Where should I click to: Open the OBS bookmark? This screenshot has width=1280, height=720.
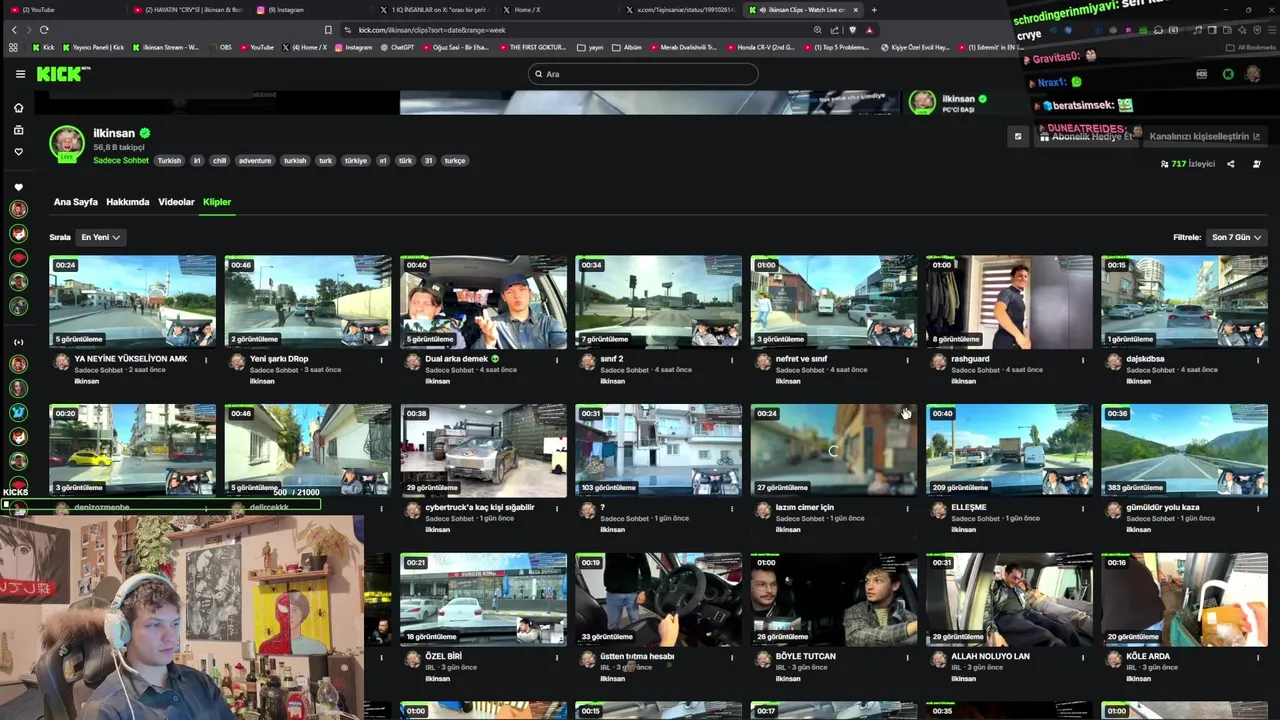click(220, 47)
